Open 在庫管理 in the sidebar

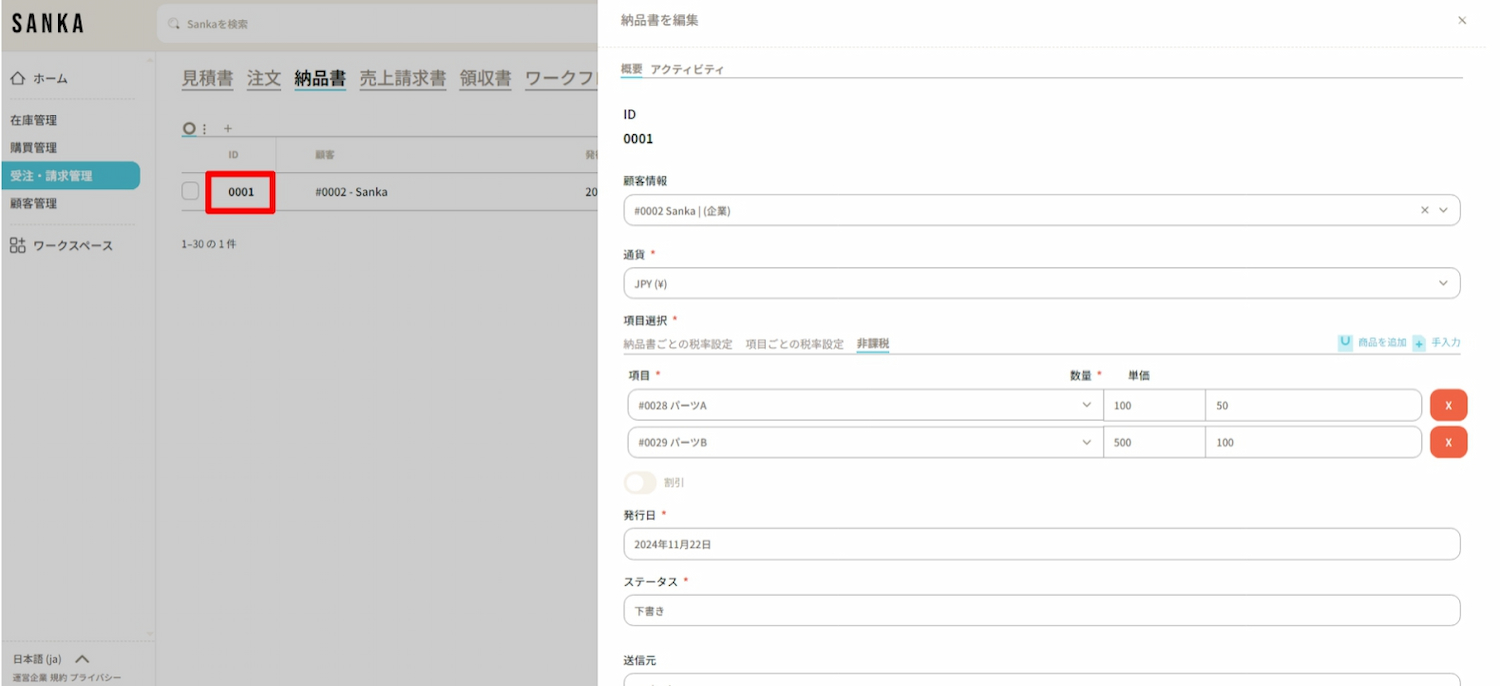(x=34, y=120)
